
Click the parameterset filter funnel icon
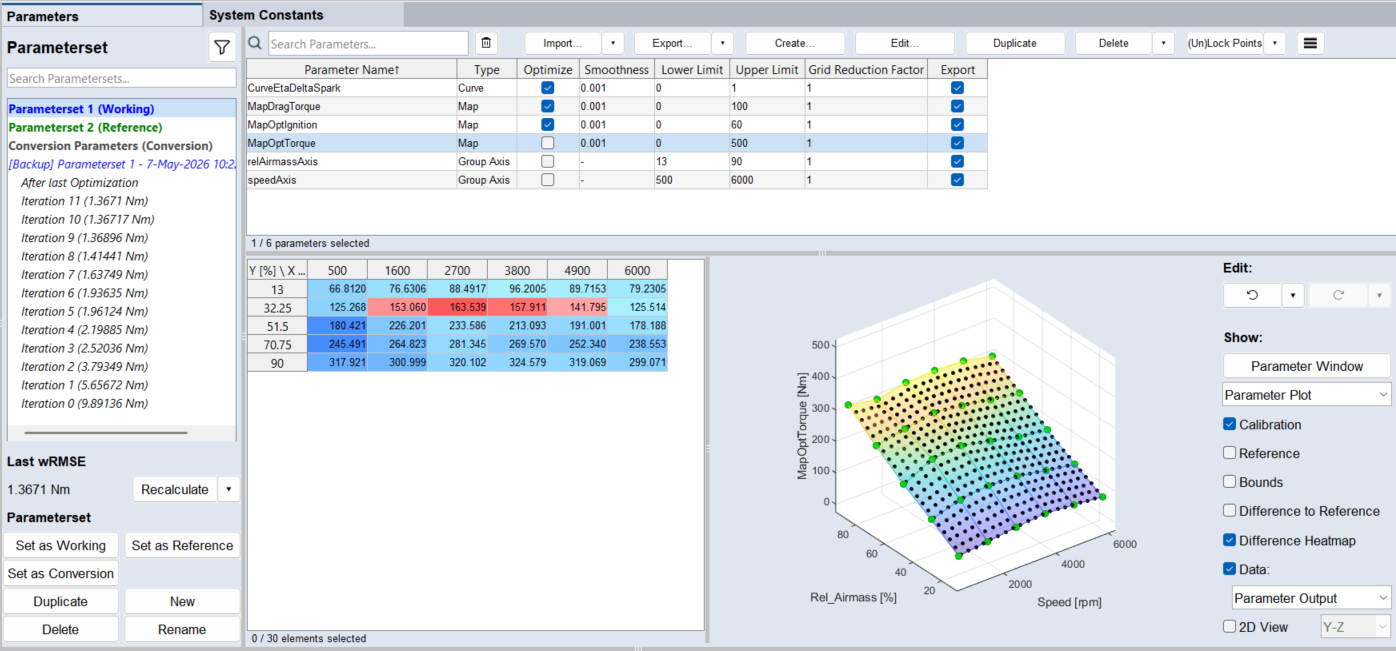(222, 47)
